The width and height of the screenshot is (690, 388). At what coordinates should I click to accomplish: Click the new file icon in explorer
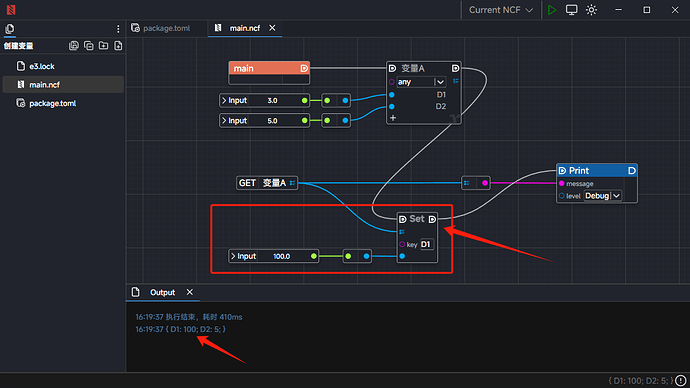118,45
